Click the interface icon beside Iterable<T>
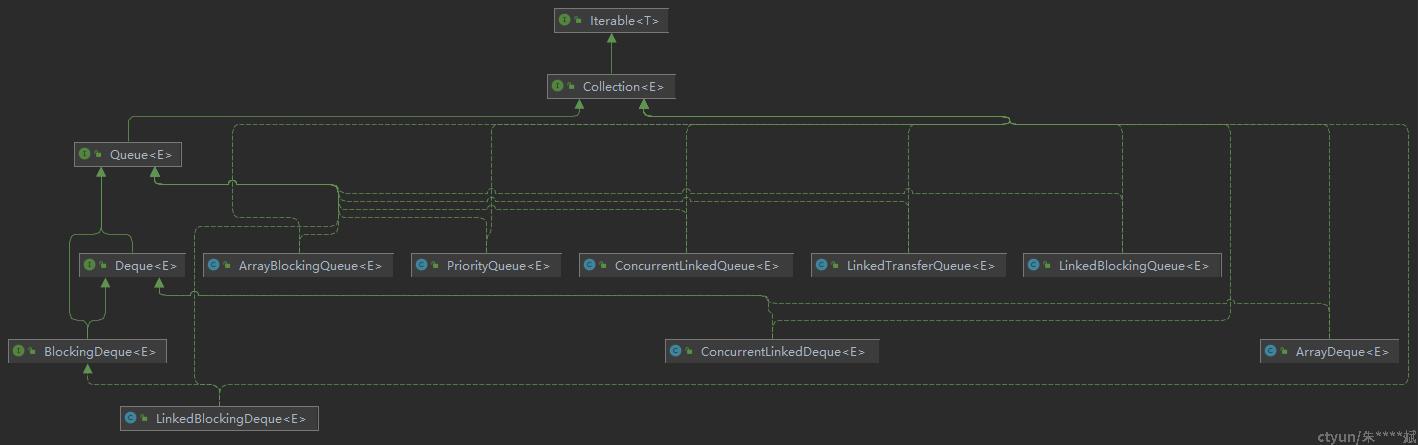This screenshot has width=1418, height=445. pos(565,20)
